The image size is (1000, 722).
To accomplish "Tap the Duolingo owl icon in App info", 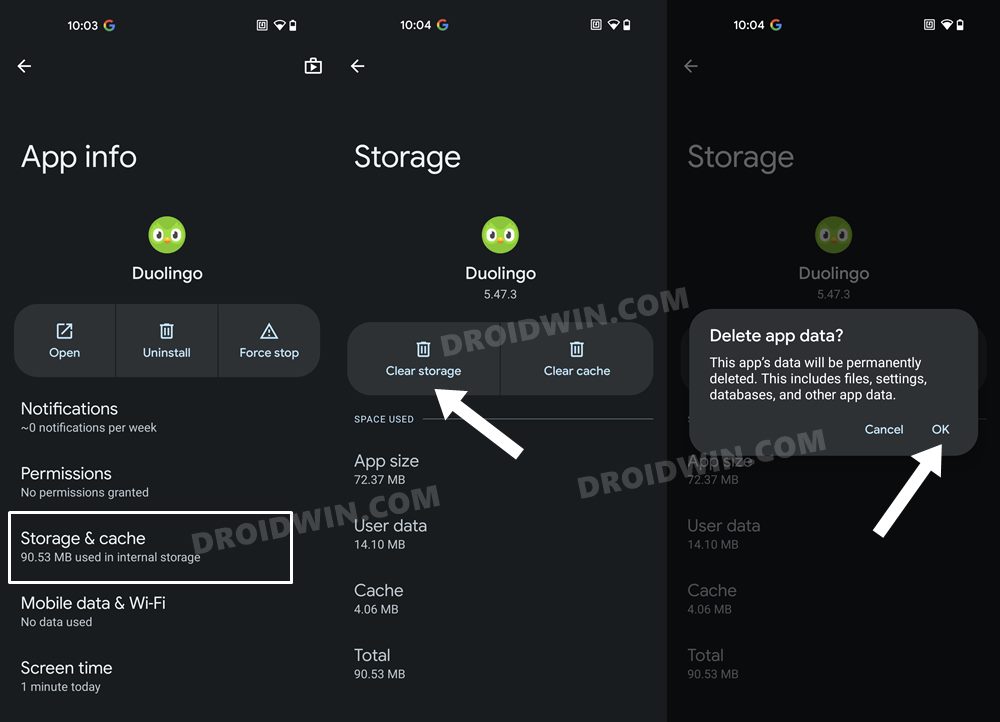I will pyautogui.click(x=167, y=235).
